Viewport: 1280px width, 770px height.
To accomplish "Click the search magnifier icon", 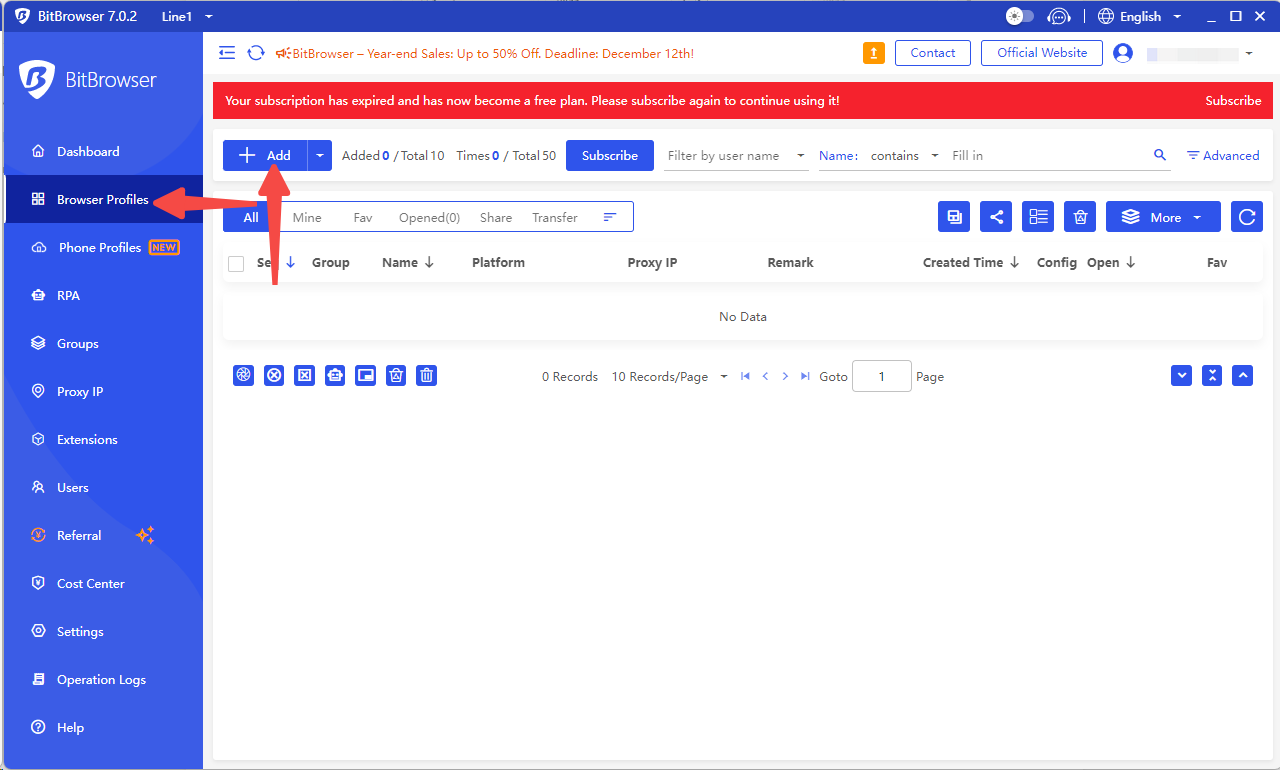I will click(1160, 155).
